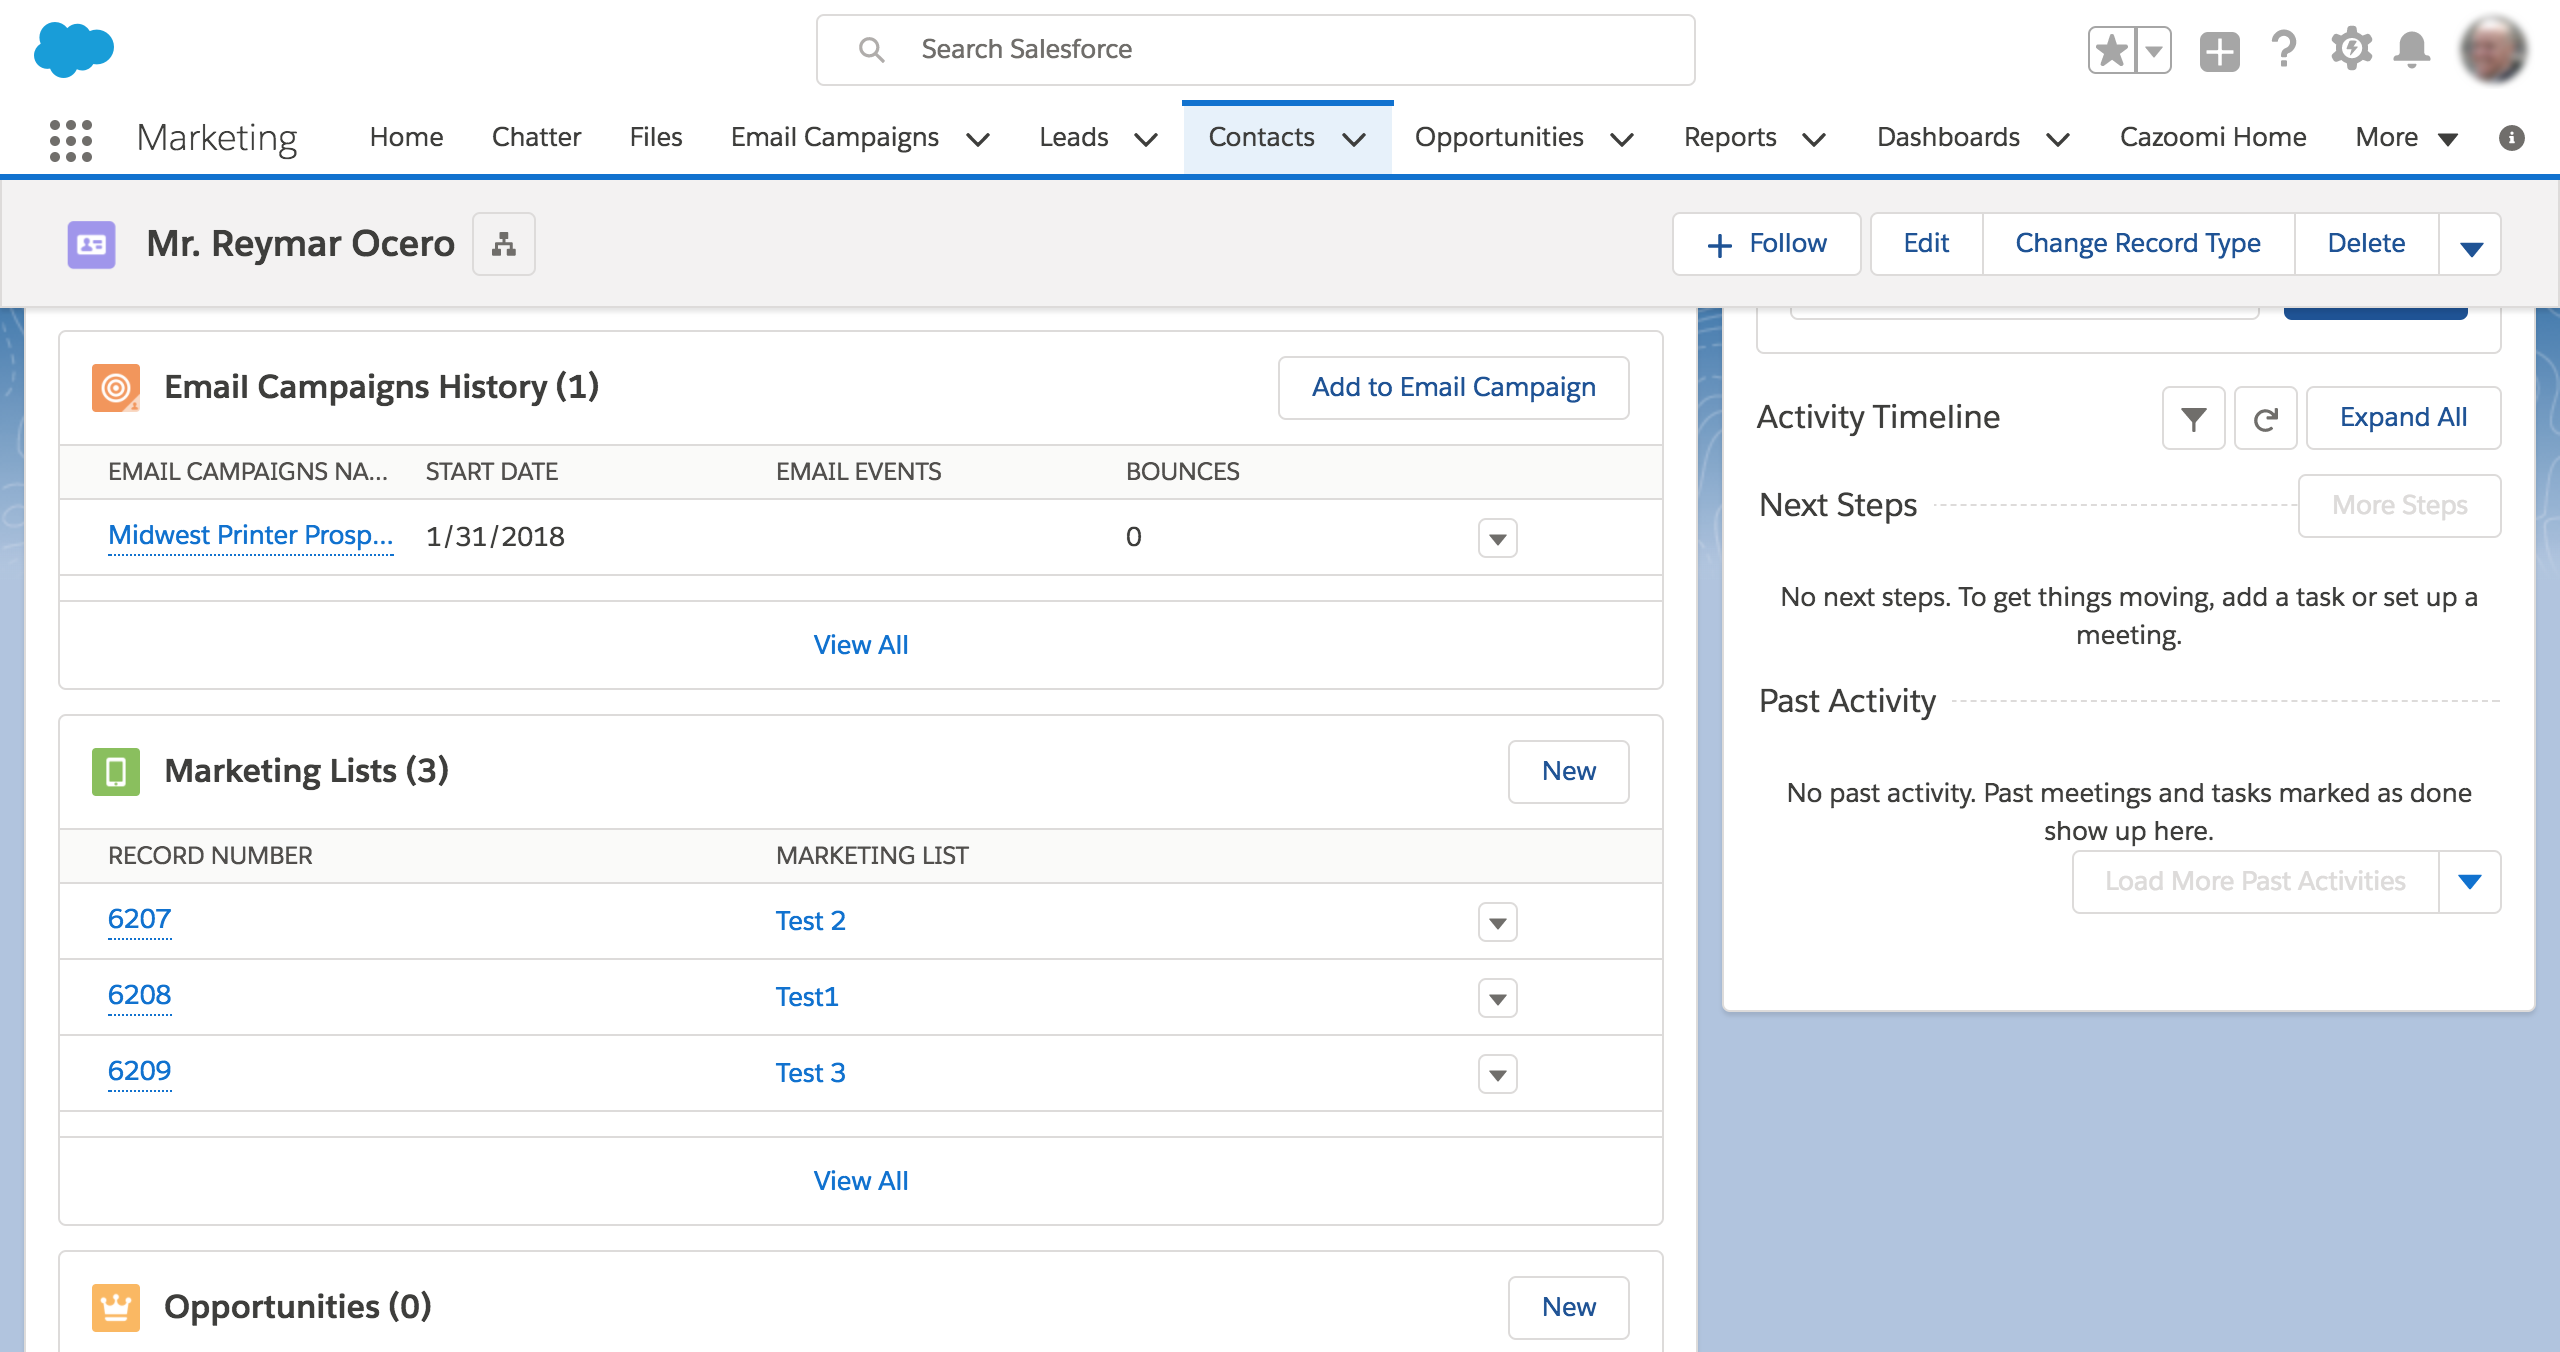Screen dimensions: 2560x1352
Task: Open row actions for Midwest Printer campaign
Action: coord(1497,539)
